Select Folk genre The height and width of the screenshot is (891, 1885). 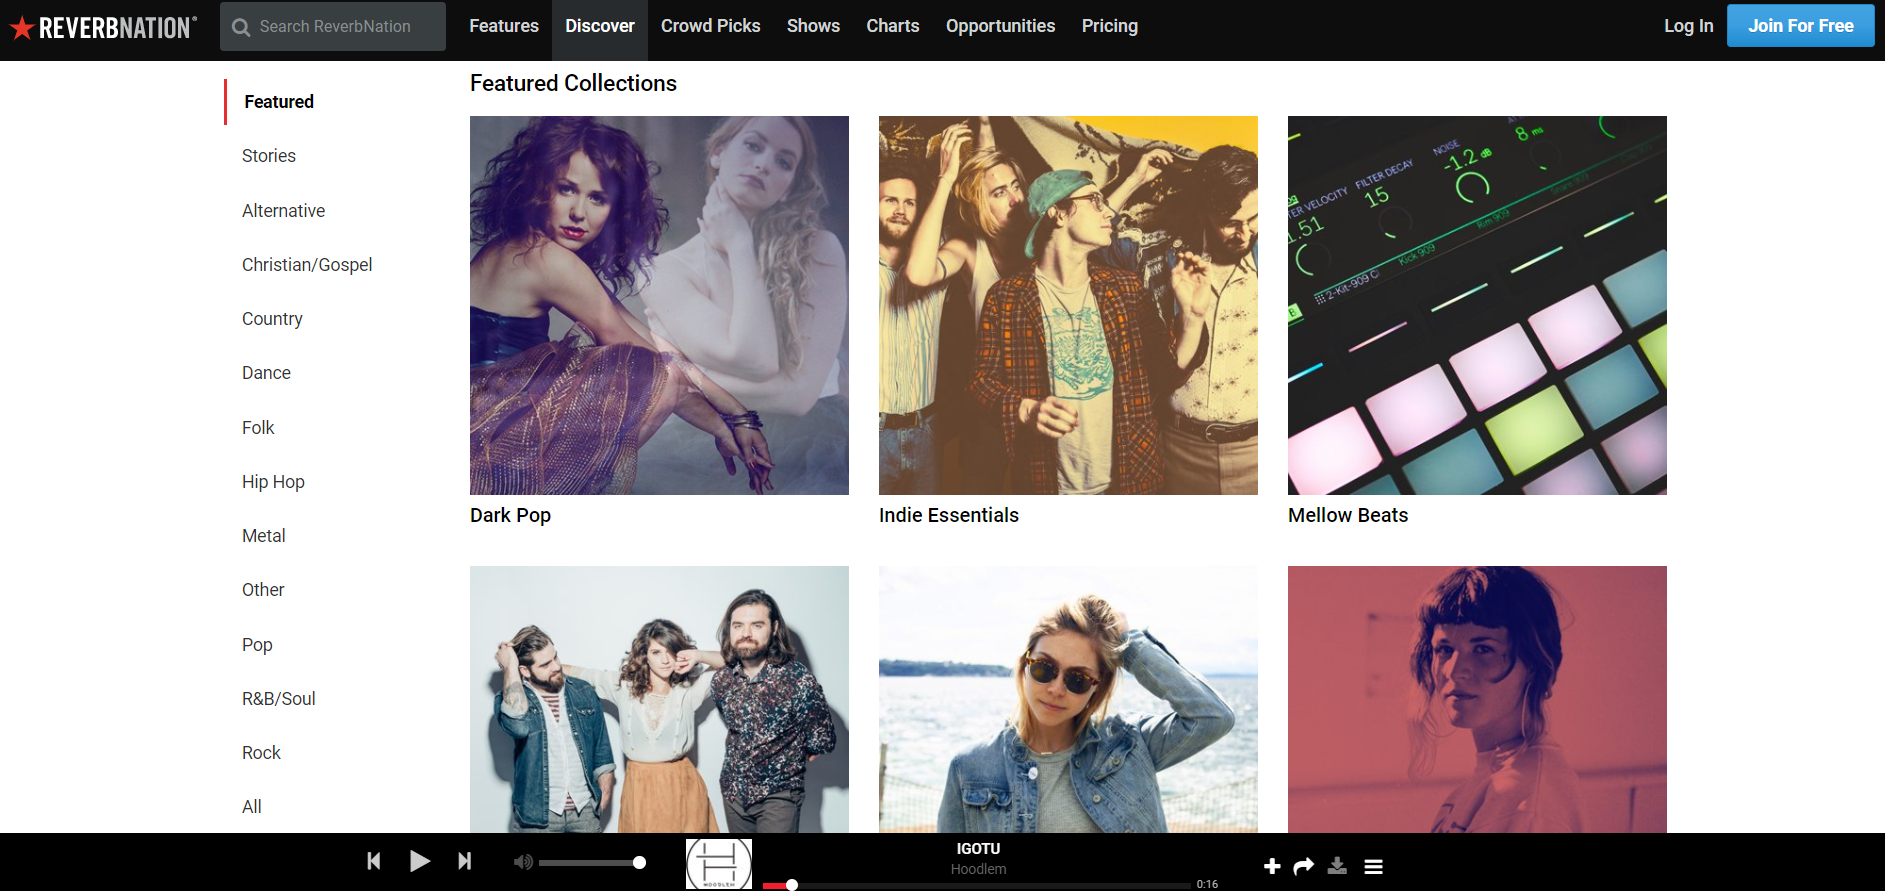[258, 428]
